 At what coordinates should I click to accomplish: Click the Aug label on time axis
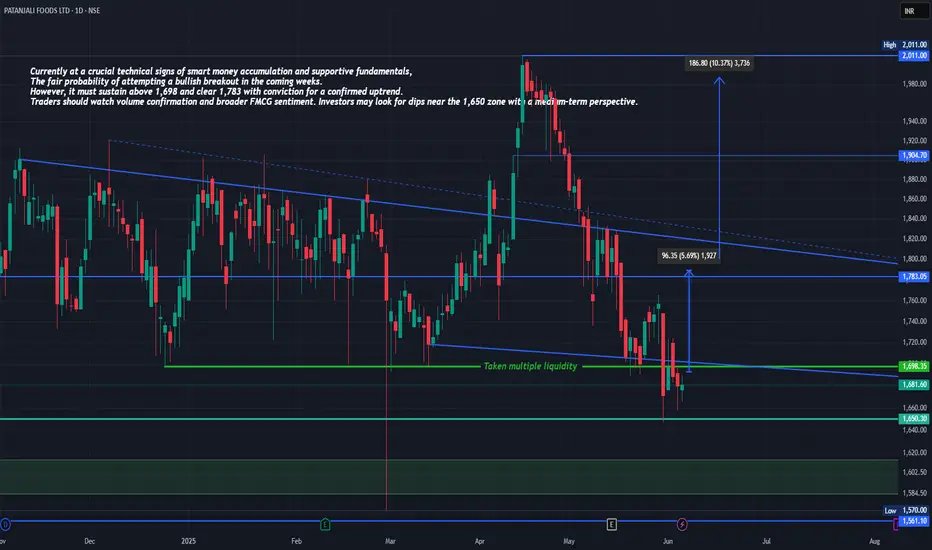874,541
